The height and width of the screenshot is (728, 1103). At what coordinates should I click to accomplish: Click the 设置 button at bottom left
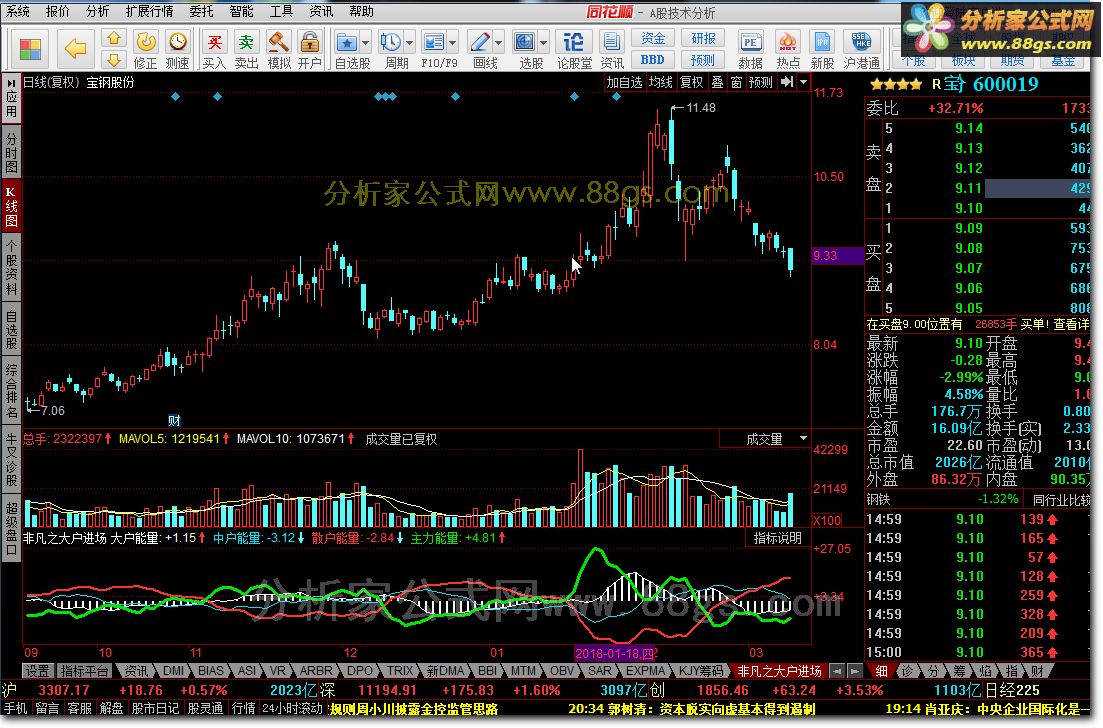(37, 671)
